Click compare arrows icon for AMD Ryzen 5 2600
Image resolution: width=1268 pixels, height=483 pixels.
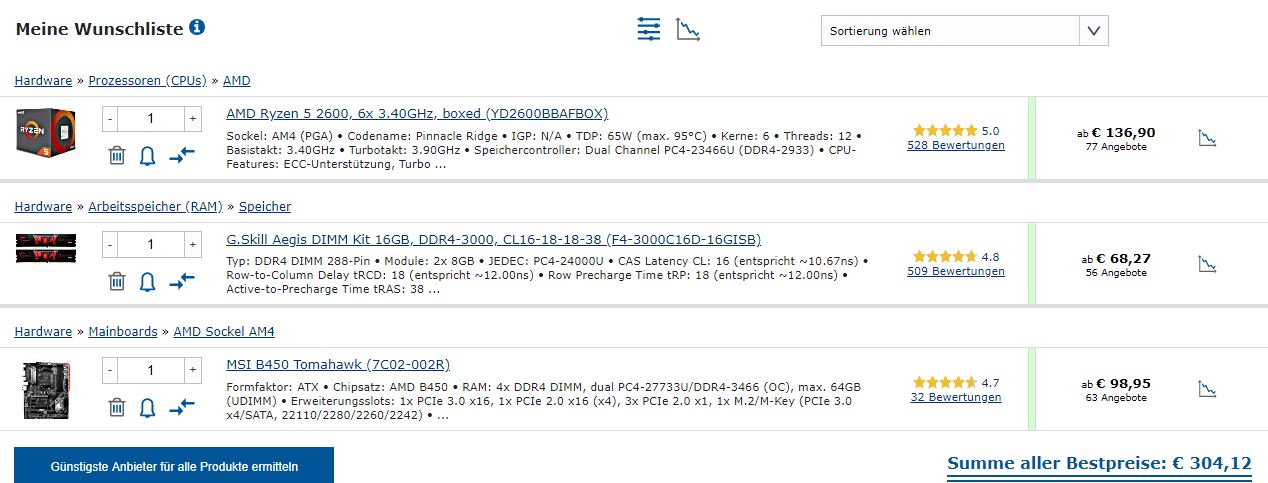coord(181,155)
